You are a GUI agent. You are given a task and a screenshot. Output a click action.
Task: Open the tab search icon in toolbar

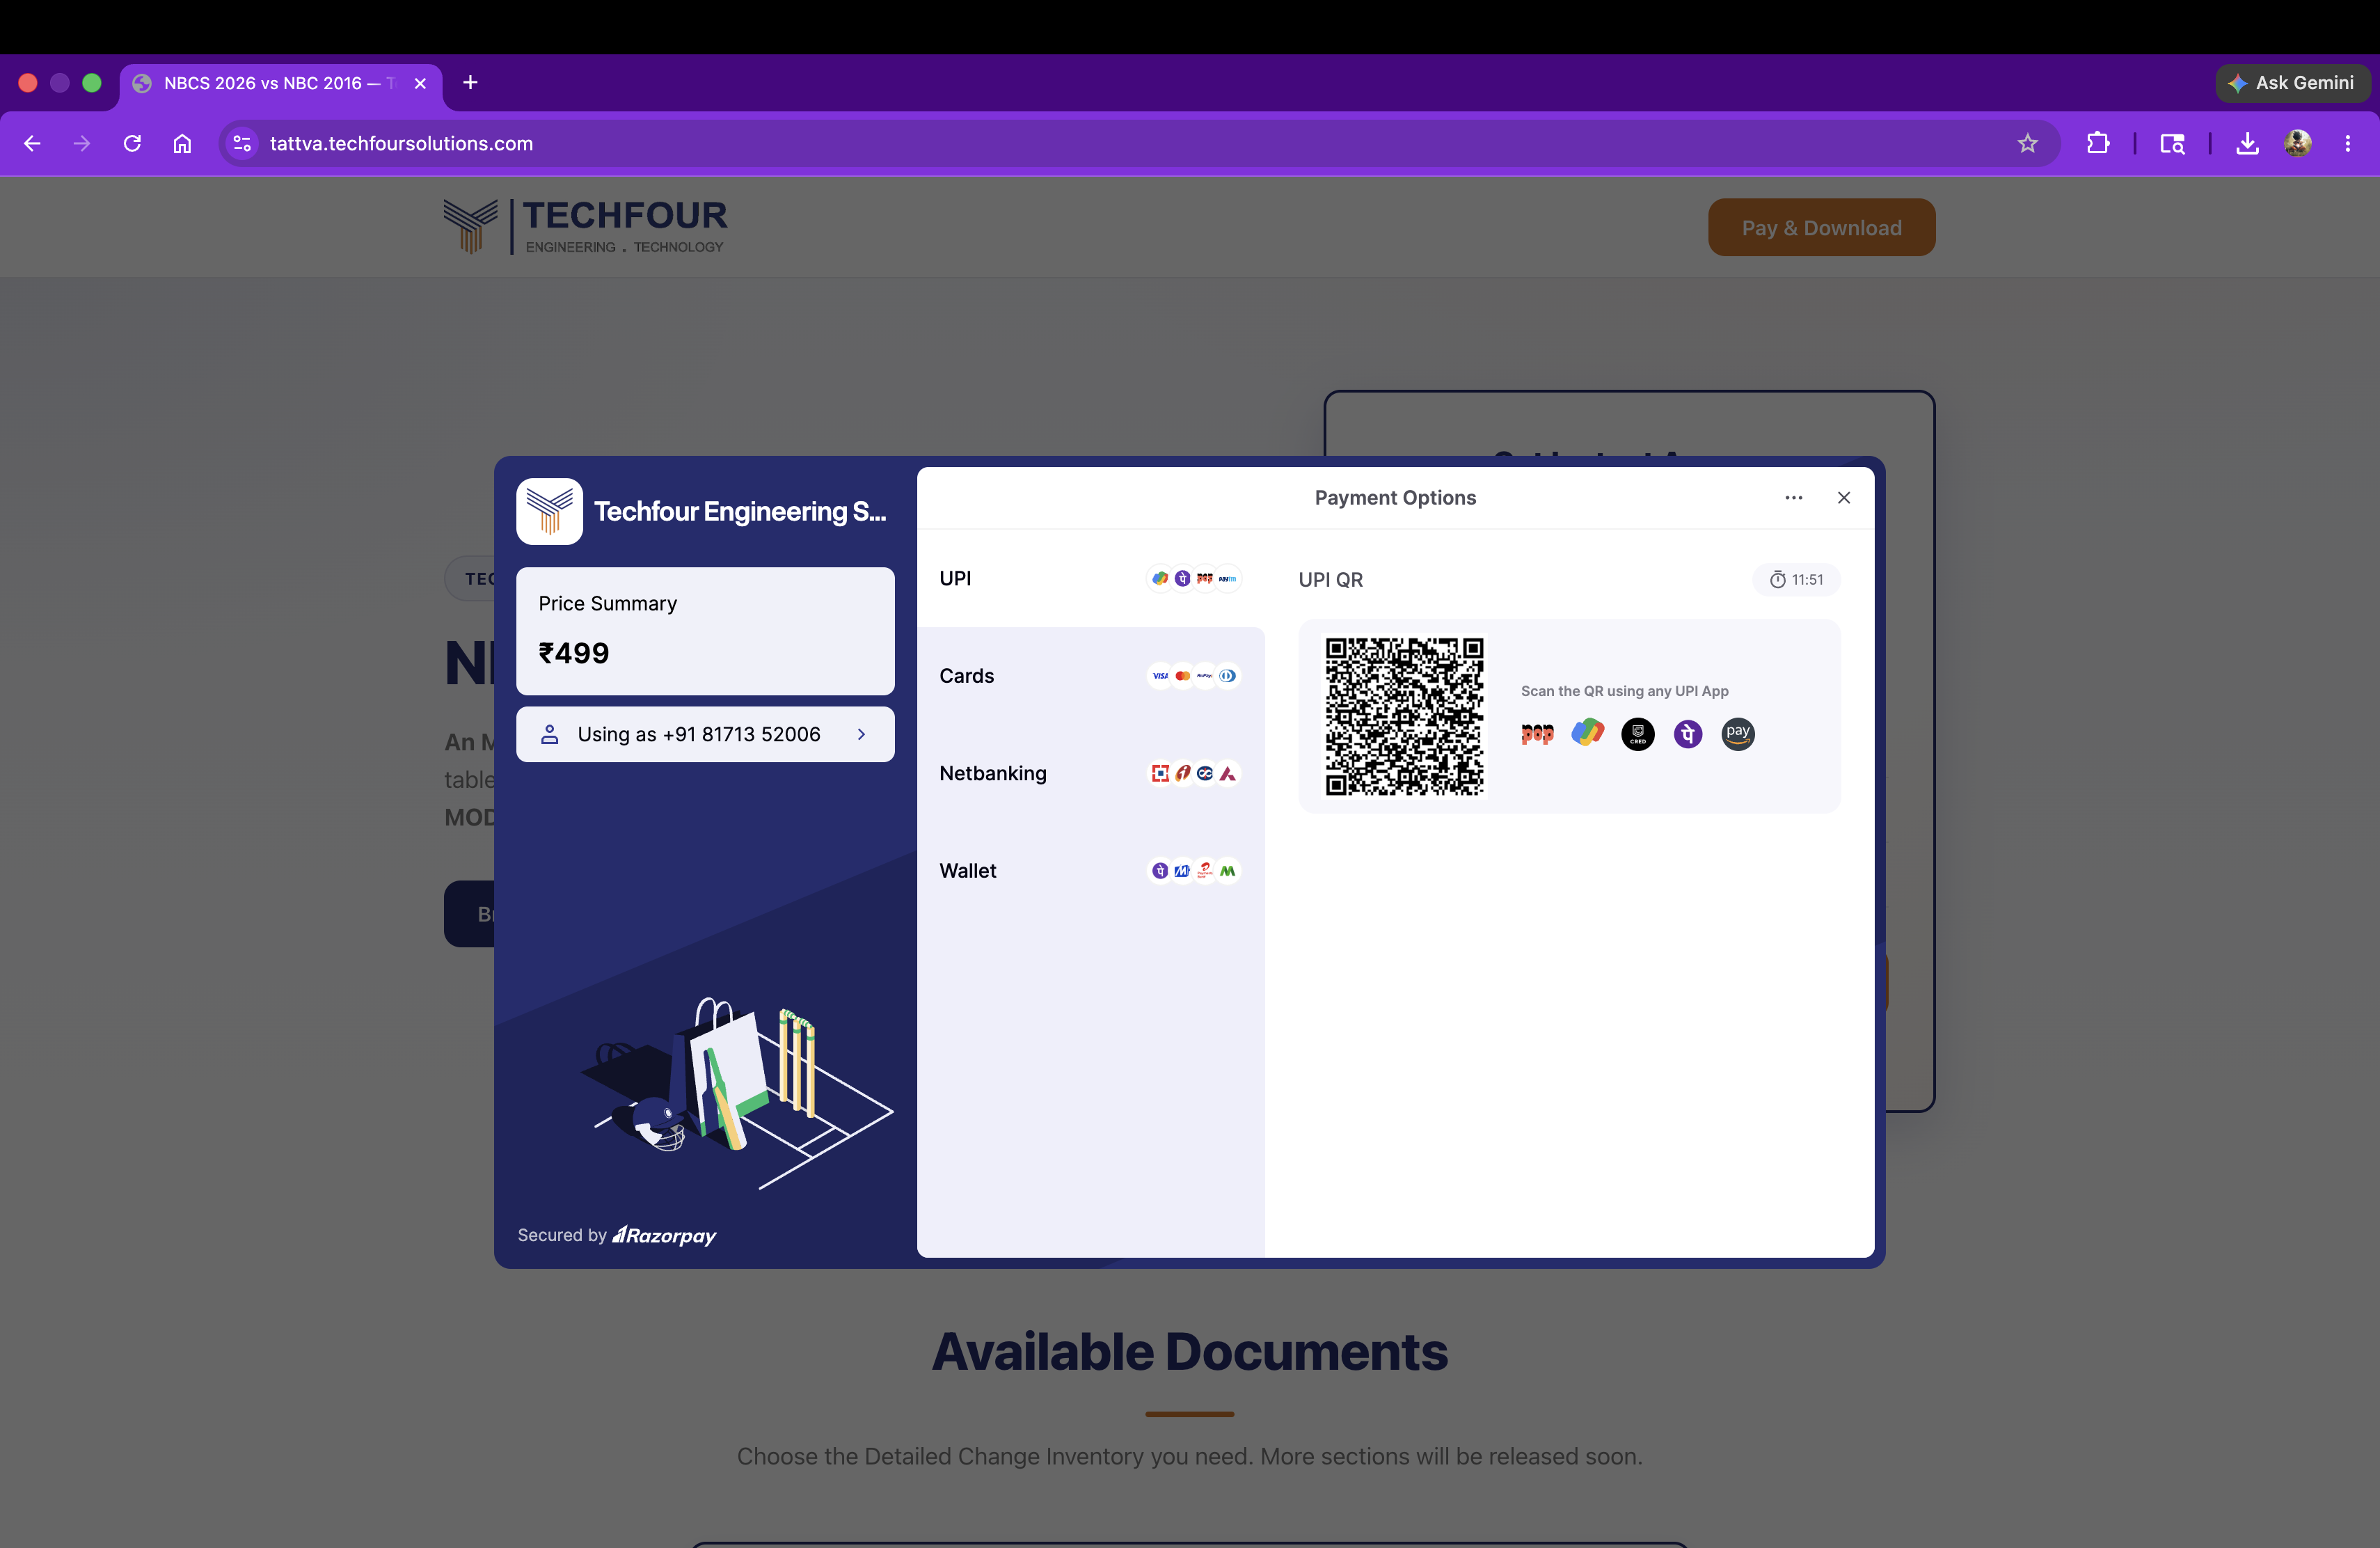(2172, 143)
